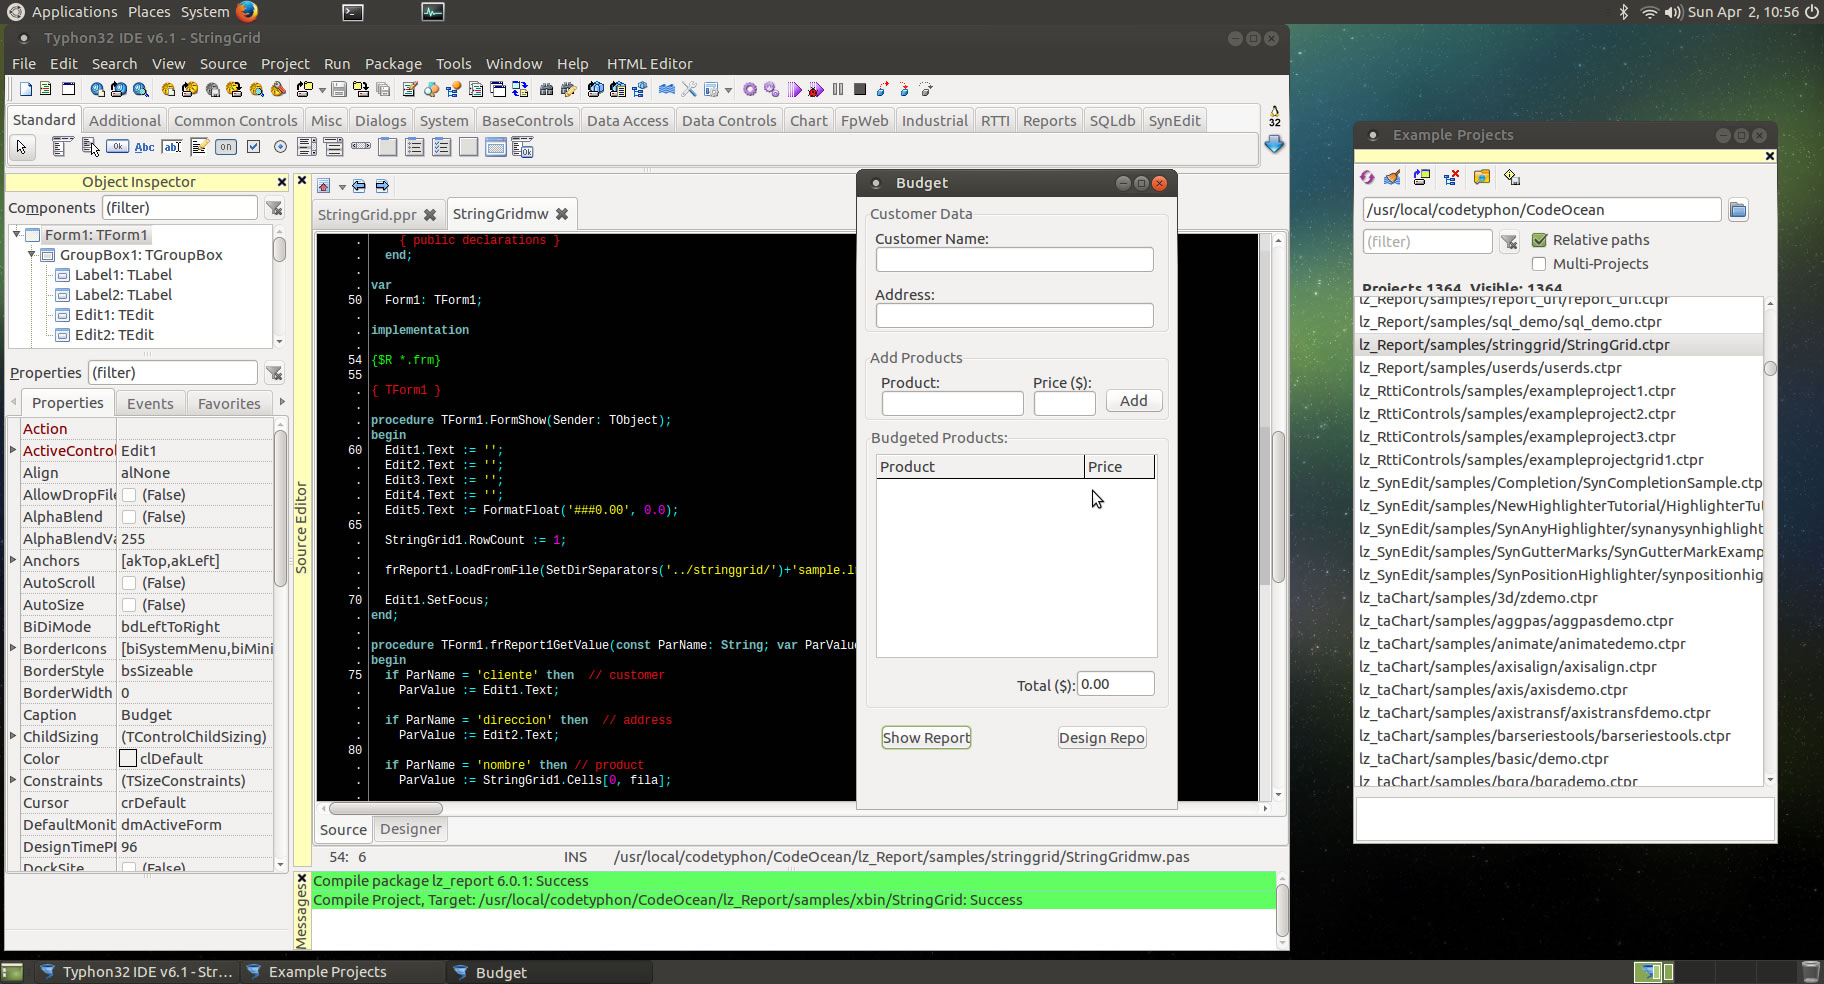
Task: Open the home icon dropdown arrow in editor
Action: coord(342,187)
